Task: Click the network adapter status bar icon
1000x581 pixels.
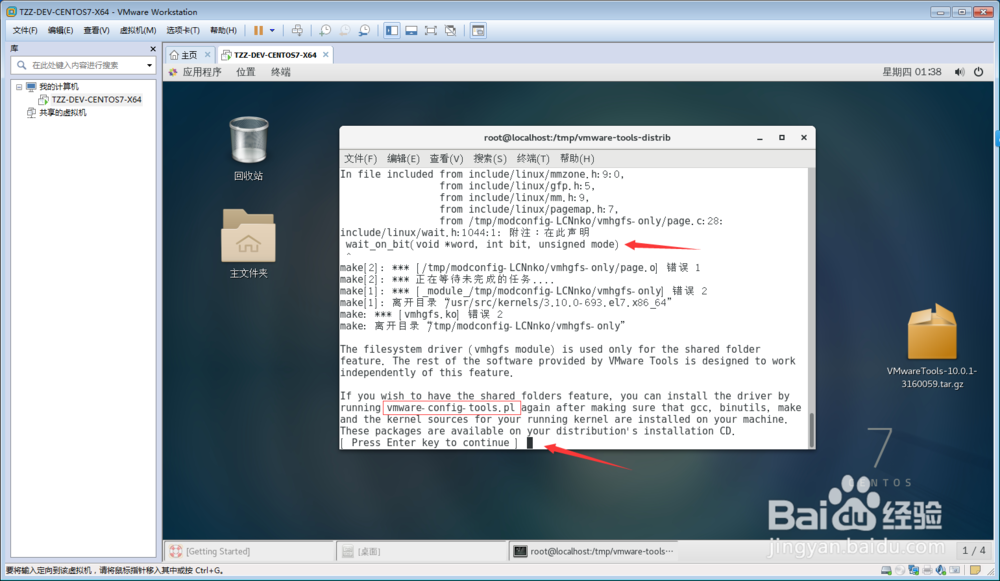Action: click(x=913, y=570)
